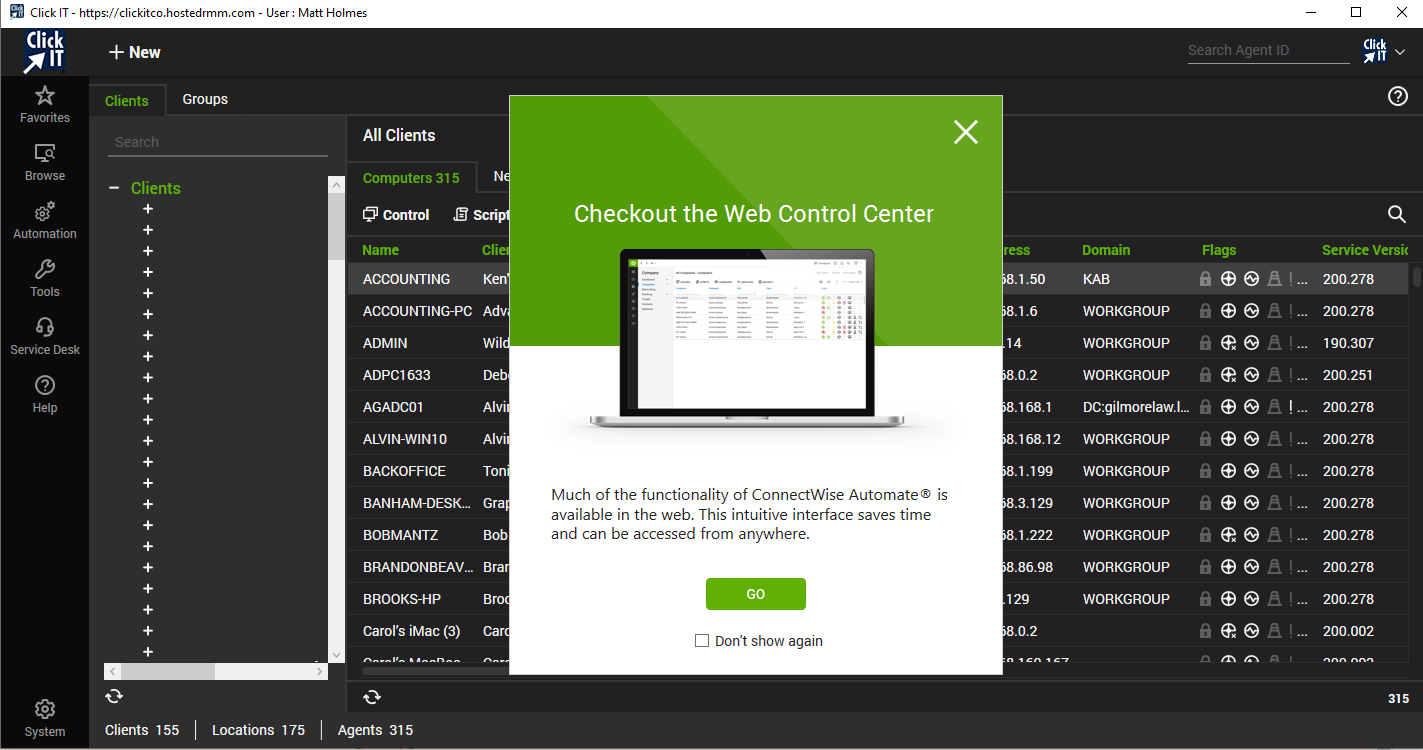Expand the first plus node under Clients
The image size is (1423, 750).
pos(148,209)
